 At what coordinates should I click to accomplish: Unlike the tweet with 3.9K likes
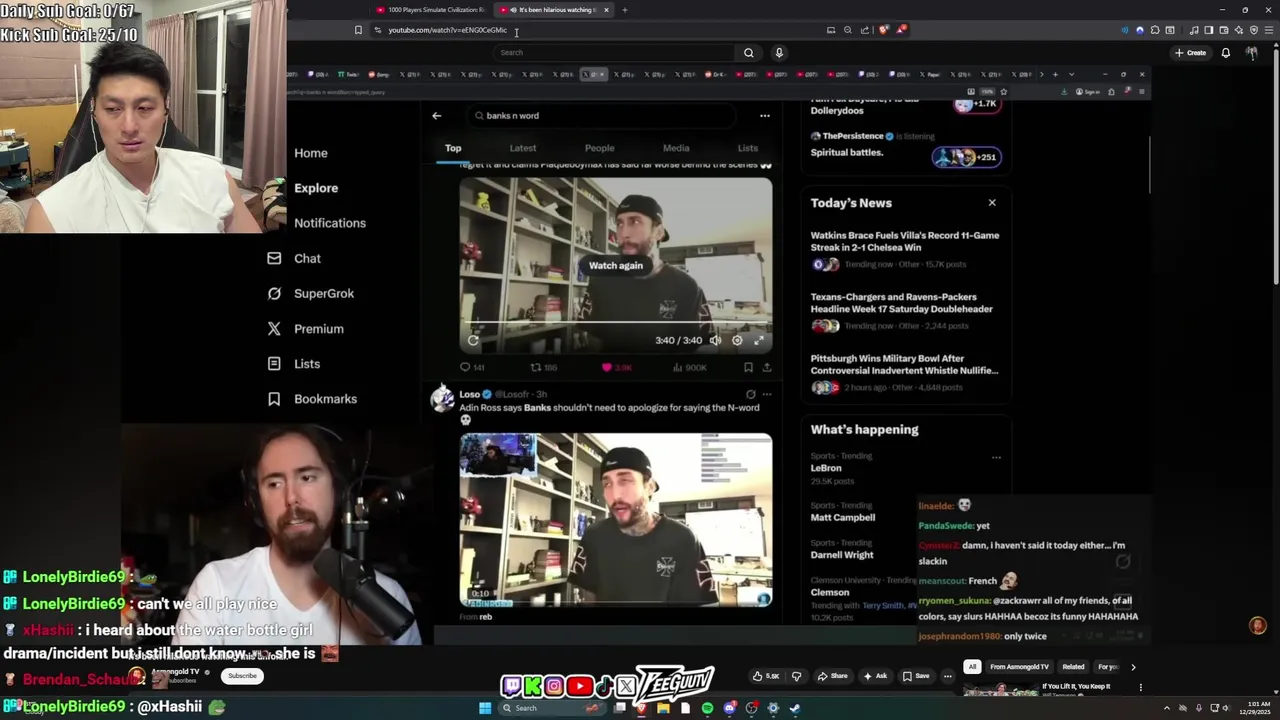click(x=617, y=368)
